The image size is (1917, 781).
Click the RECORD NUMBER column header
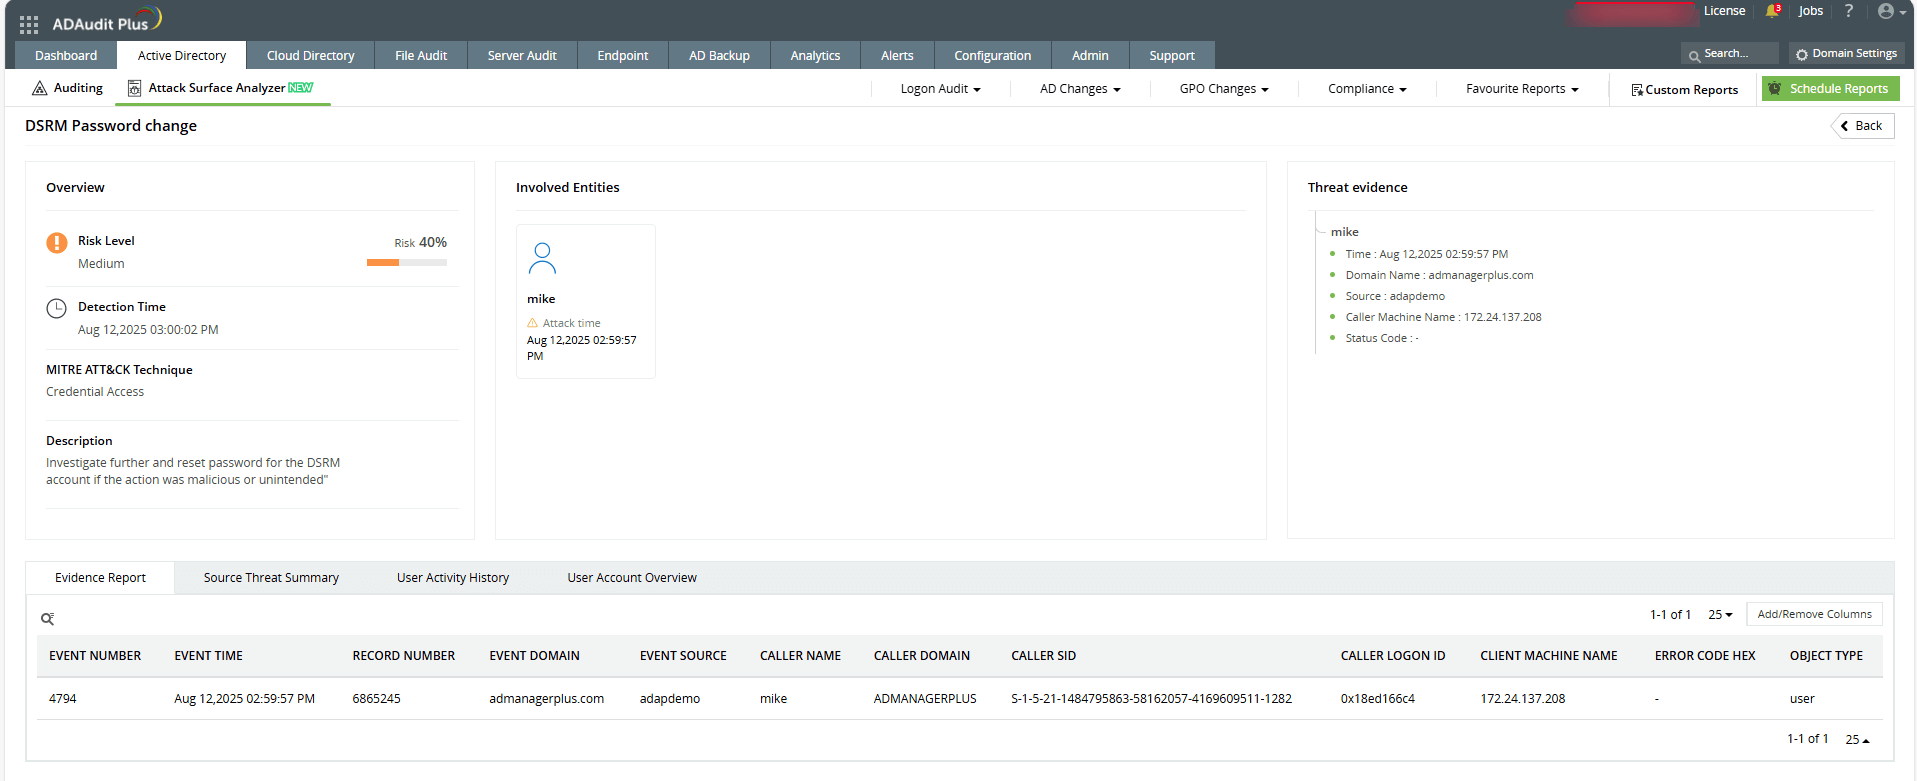pos(404,656)
